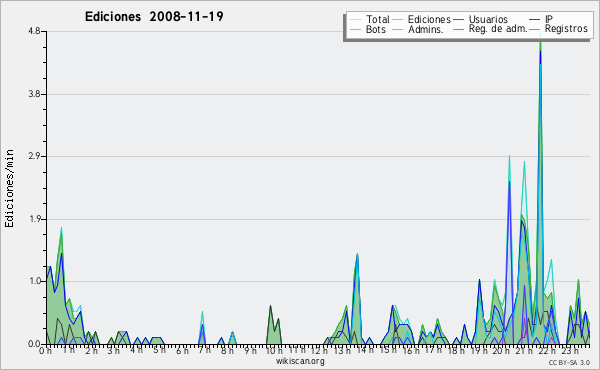Click the y-axis value 4.8
The height and width of the screenshot is (370, 600).
click(34, 31)
